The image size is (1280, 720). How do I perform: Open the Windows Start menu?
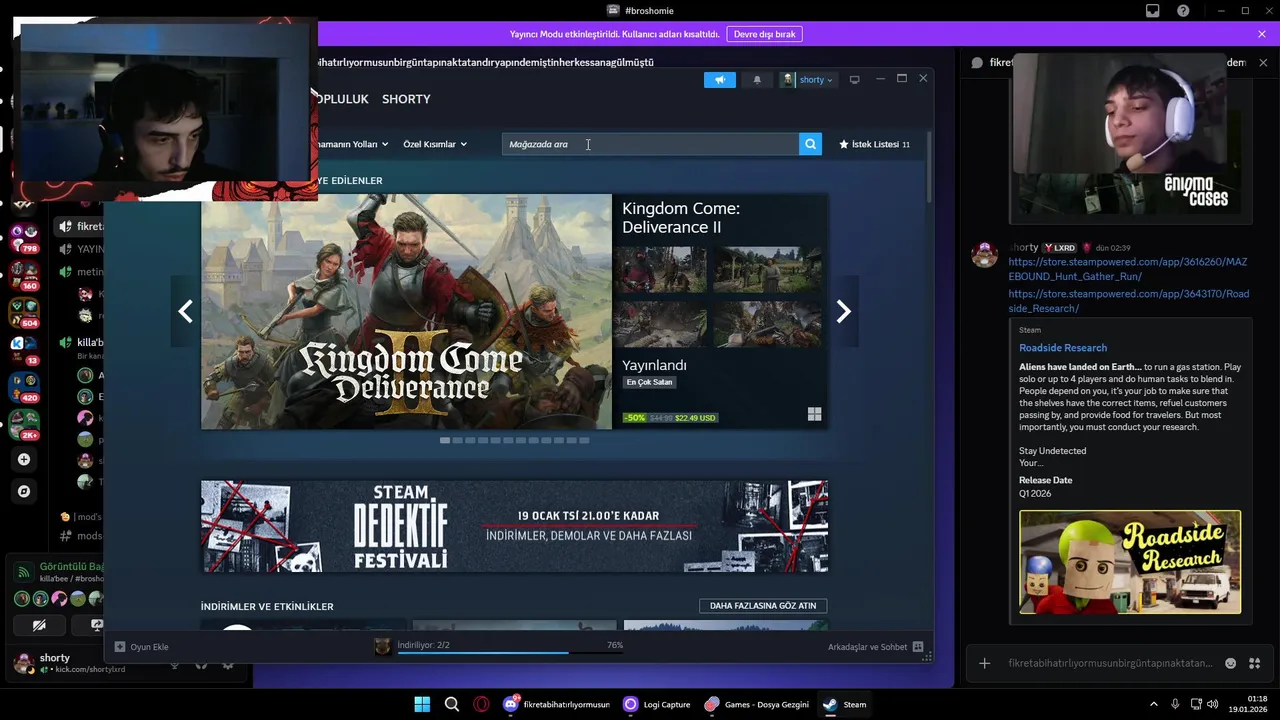(x=422, y=704)
